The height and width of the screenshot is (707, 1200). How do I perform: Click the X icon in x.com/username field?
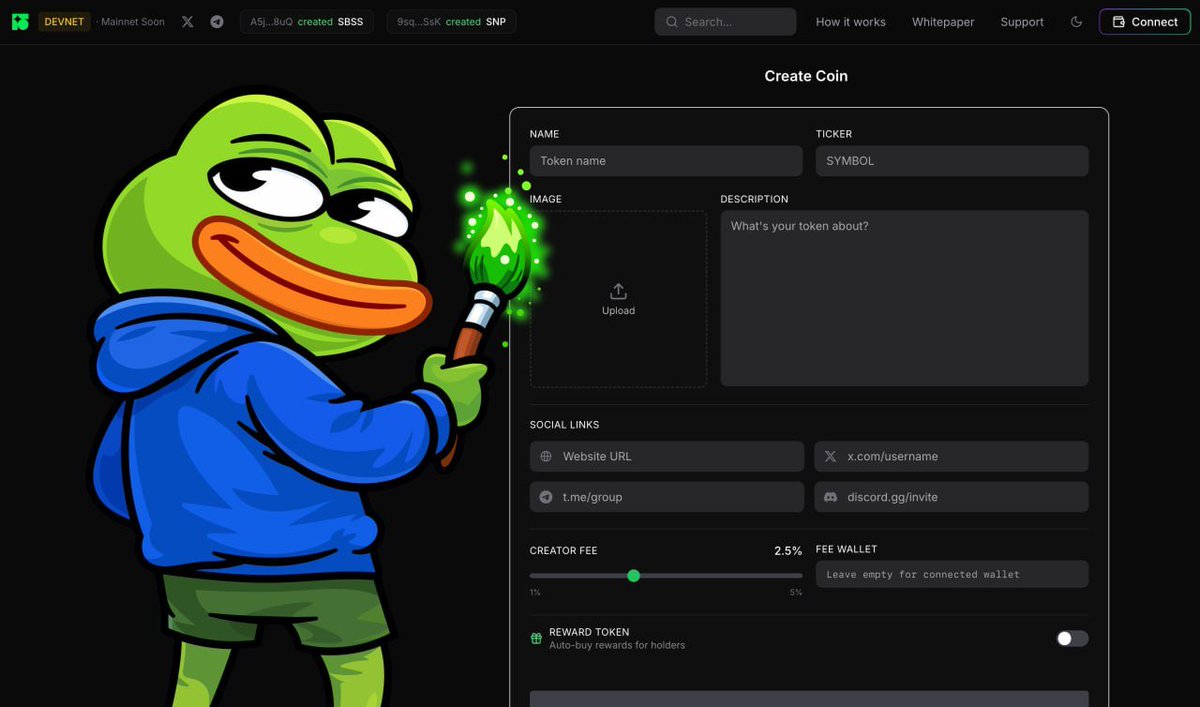(830, 456)
